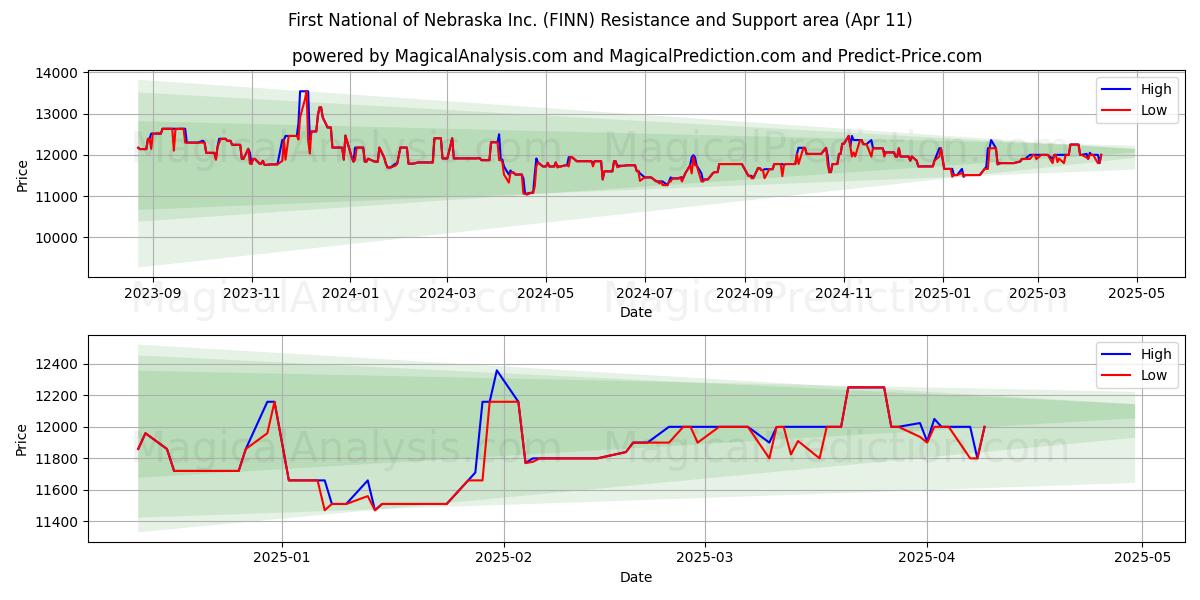Select the 2023-09 date tick label

pos(152,293)
